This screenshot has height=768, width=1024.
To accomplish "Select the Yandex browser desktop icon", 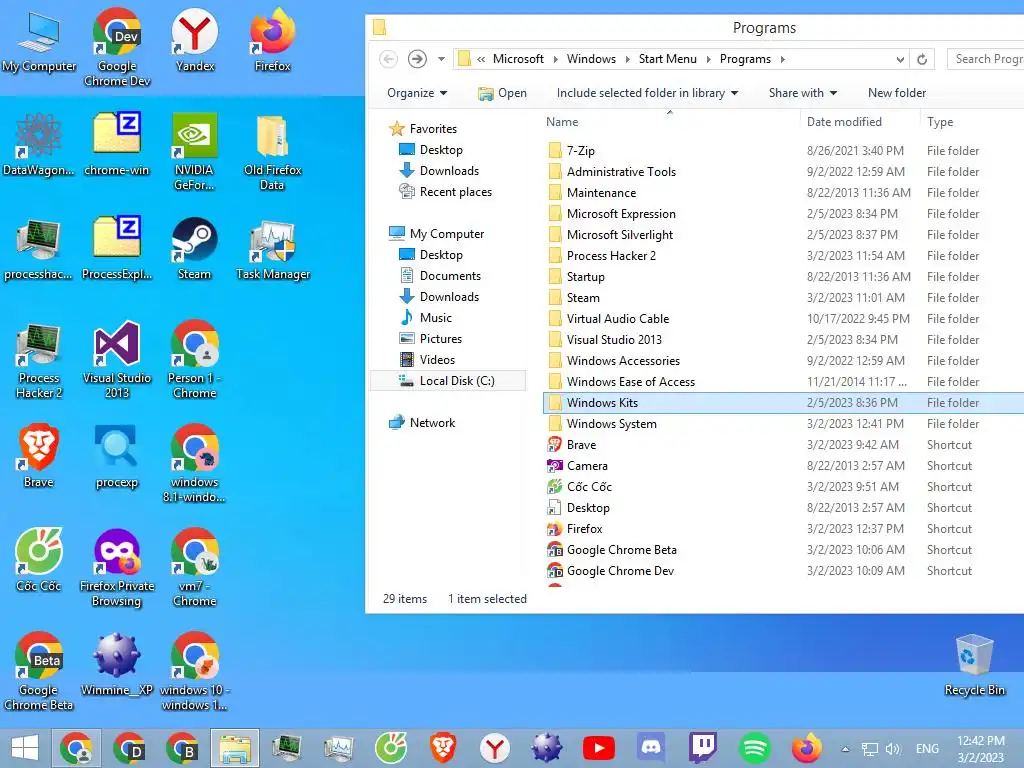I will (194, 40).
